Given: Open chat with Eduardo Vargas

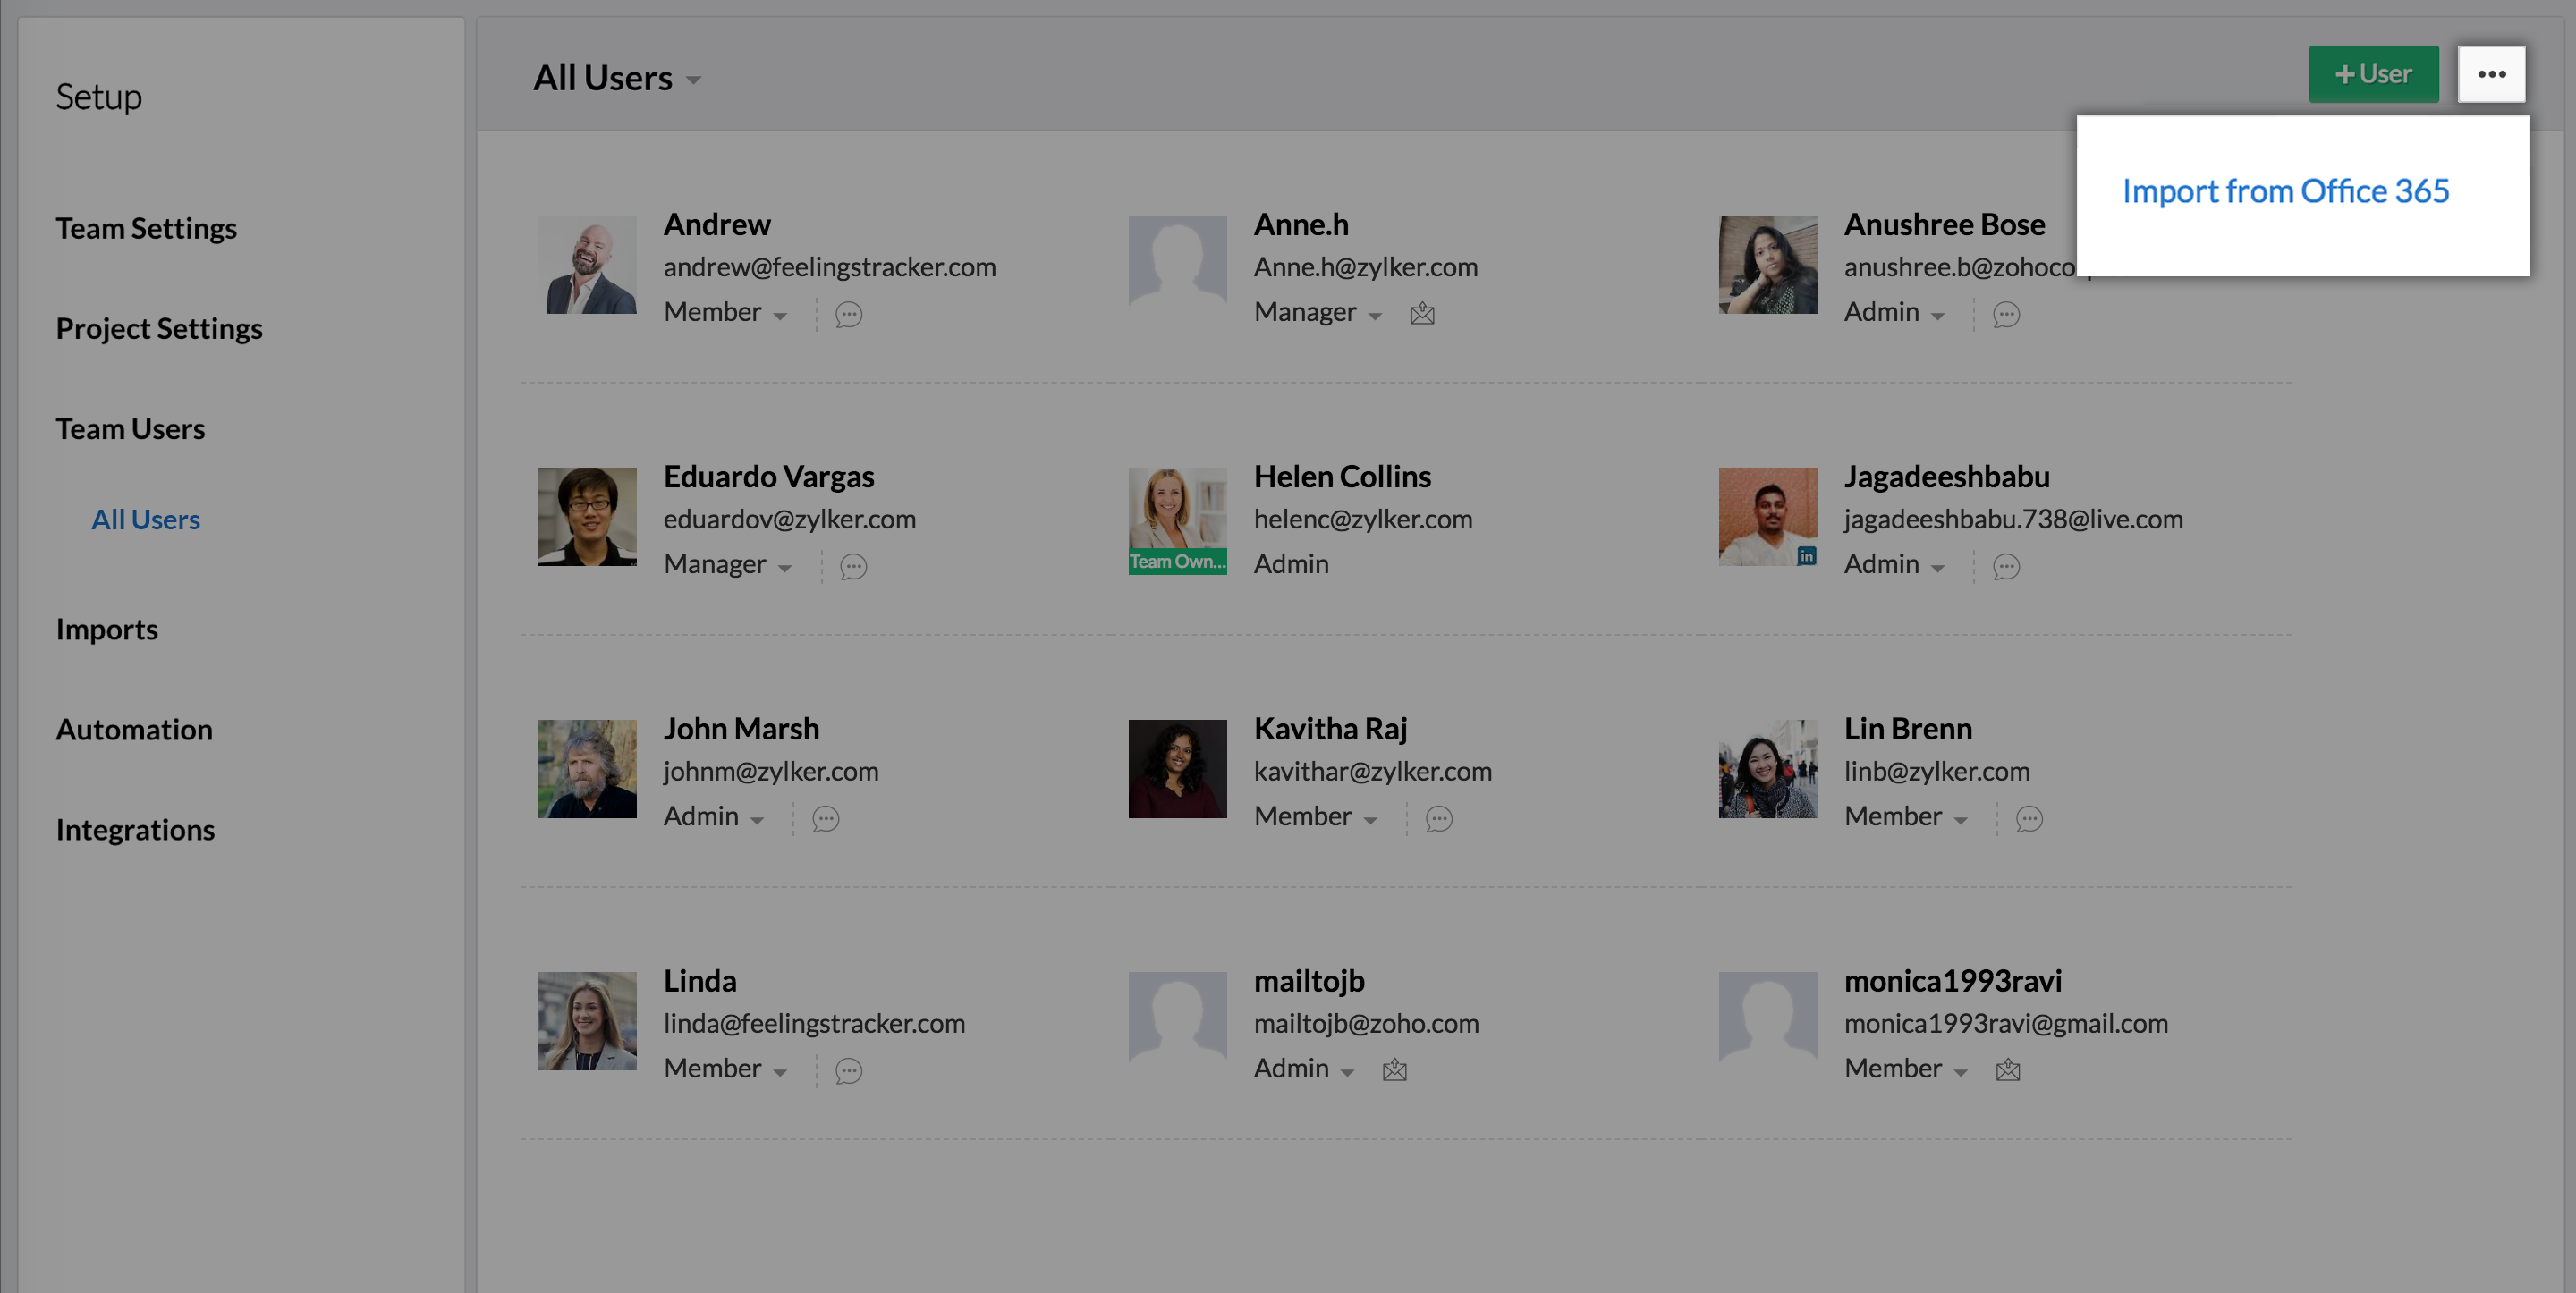Looking at the screenshot, I should [853, 566].
